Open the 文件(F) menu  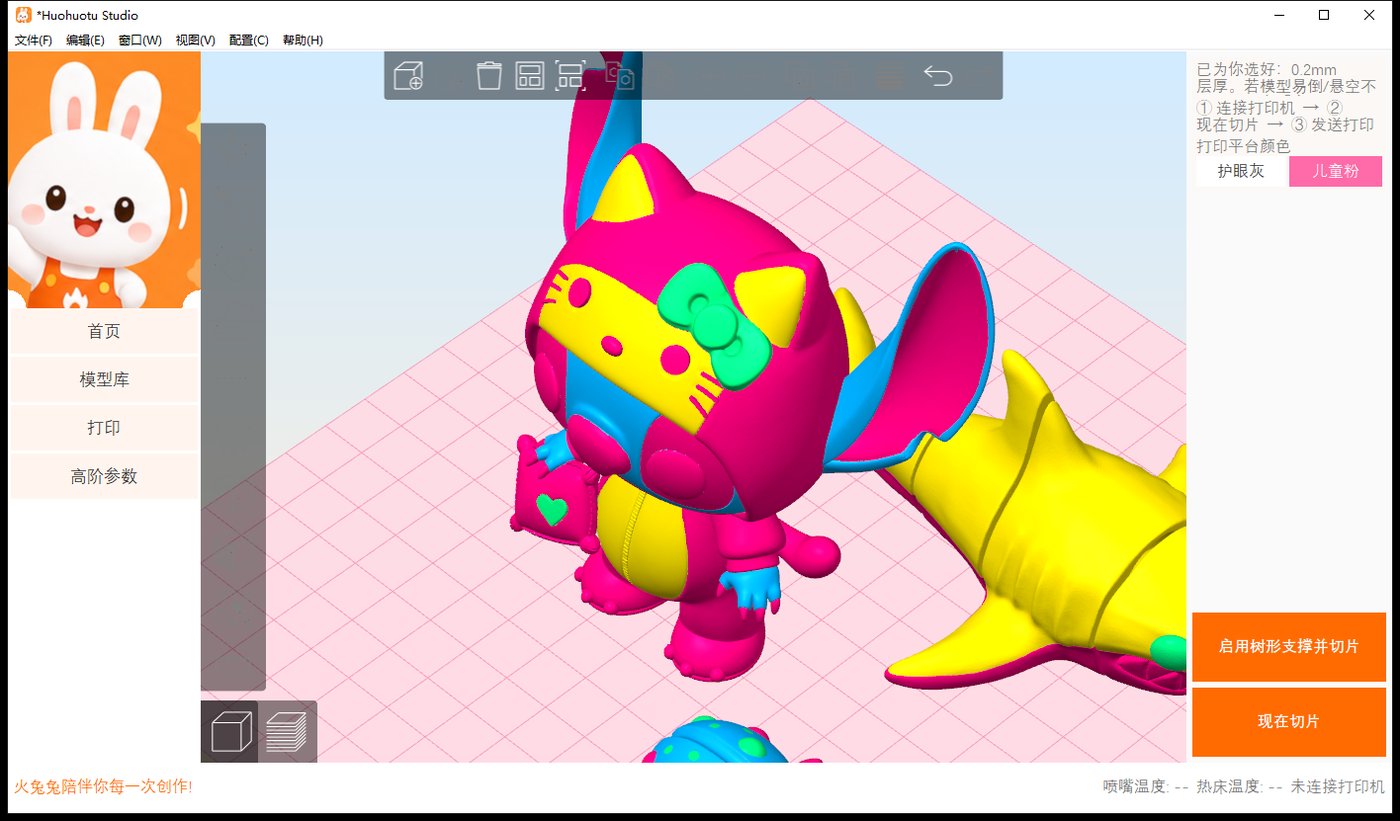[33, 40]
